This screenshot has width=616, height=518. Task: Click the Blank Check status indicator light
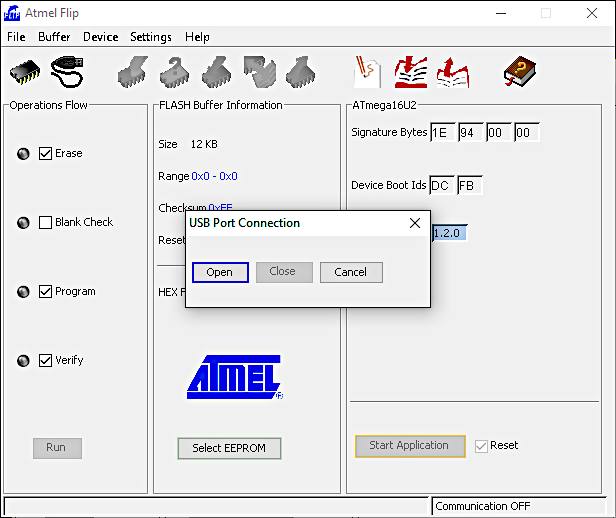23,223
